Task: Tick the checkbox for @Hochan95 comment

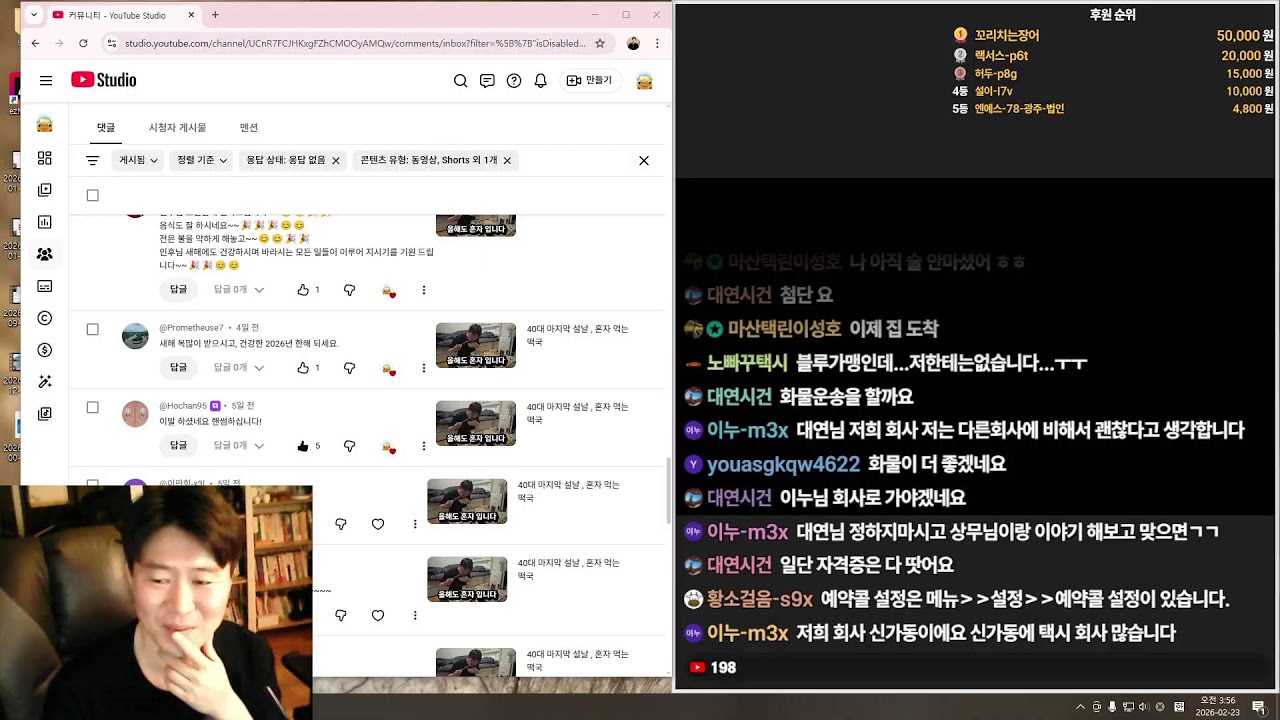Action: [93, 407]
